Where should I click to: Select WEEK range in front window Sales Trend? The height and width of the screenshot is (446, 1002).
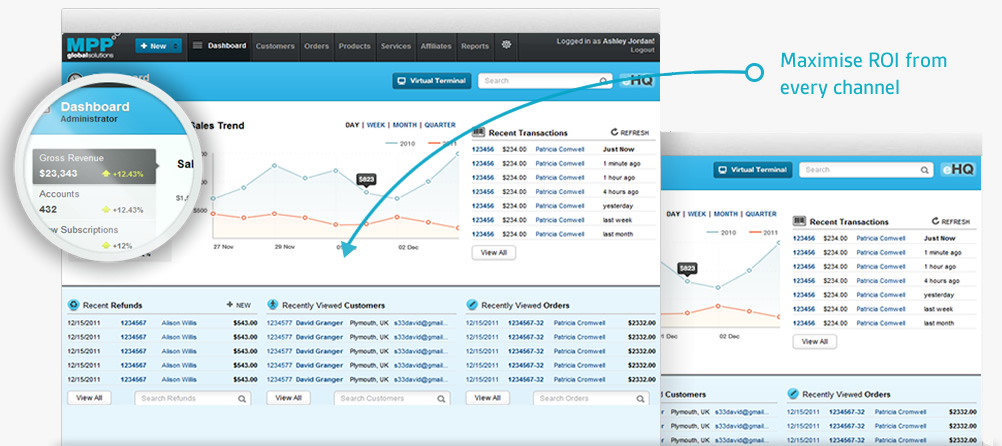tap(376, 125)
